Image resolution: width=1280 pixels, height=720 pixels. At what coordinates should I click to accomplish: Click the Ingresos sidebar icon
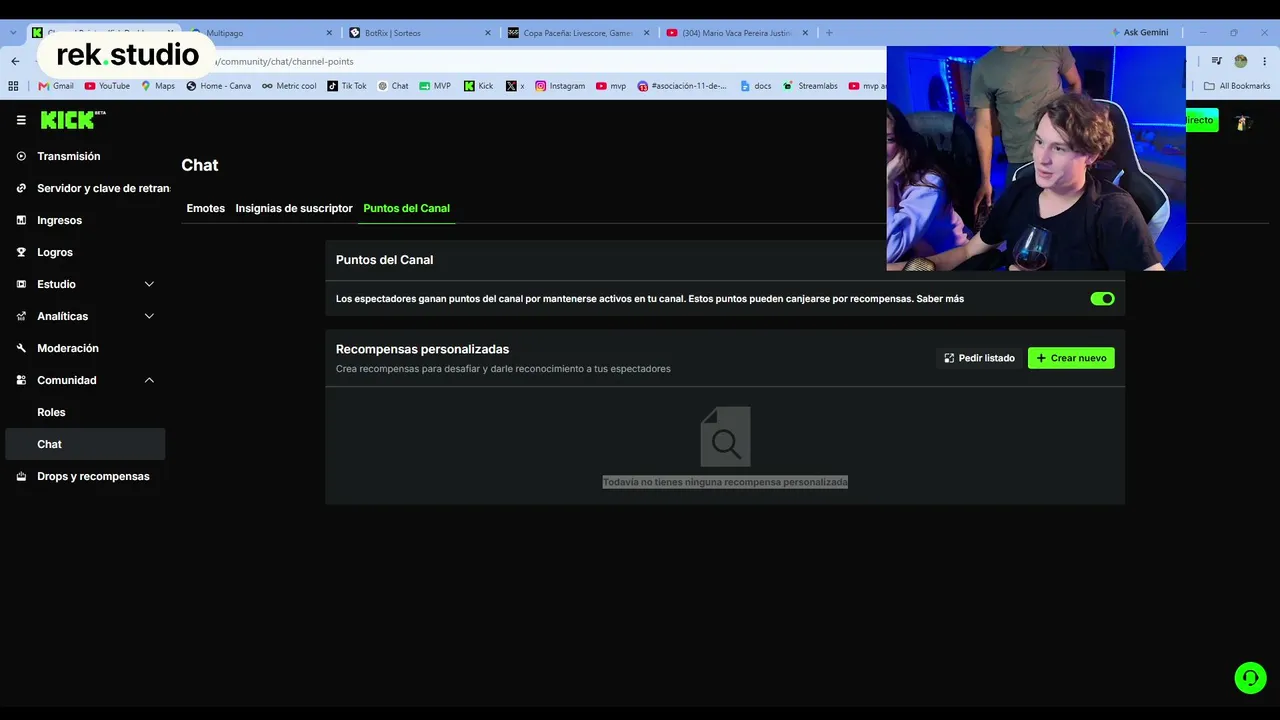pos(21,220)
